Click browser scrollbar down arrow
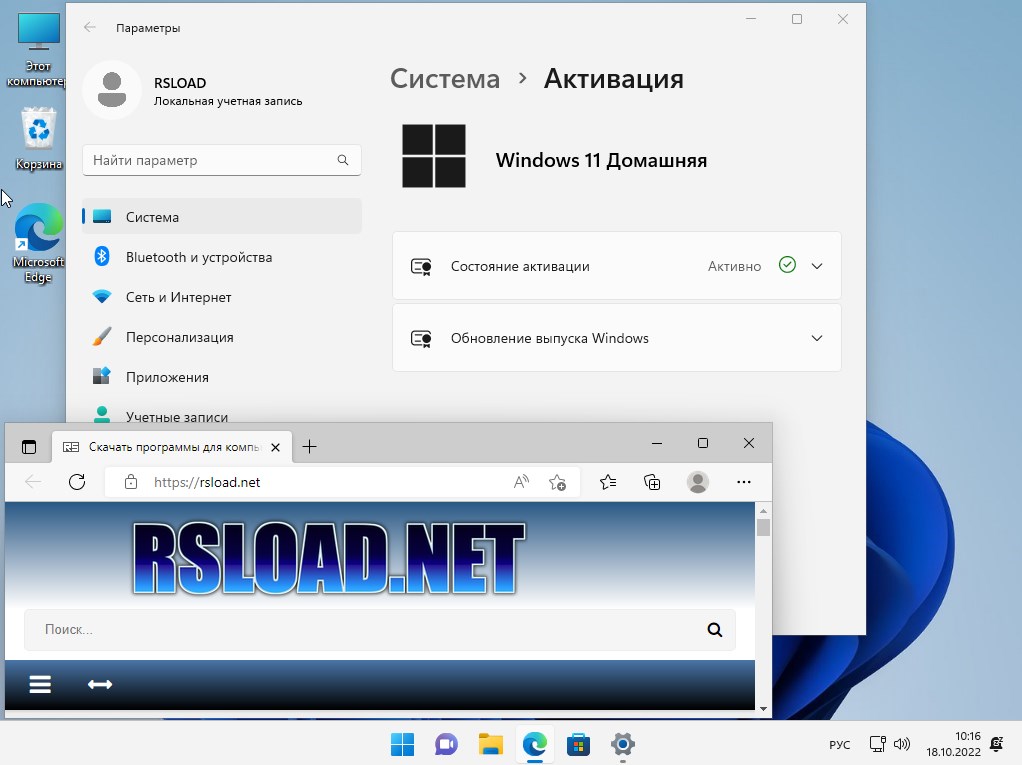Viewport: 1022px width, 765px height. [x=763, y=709]
